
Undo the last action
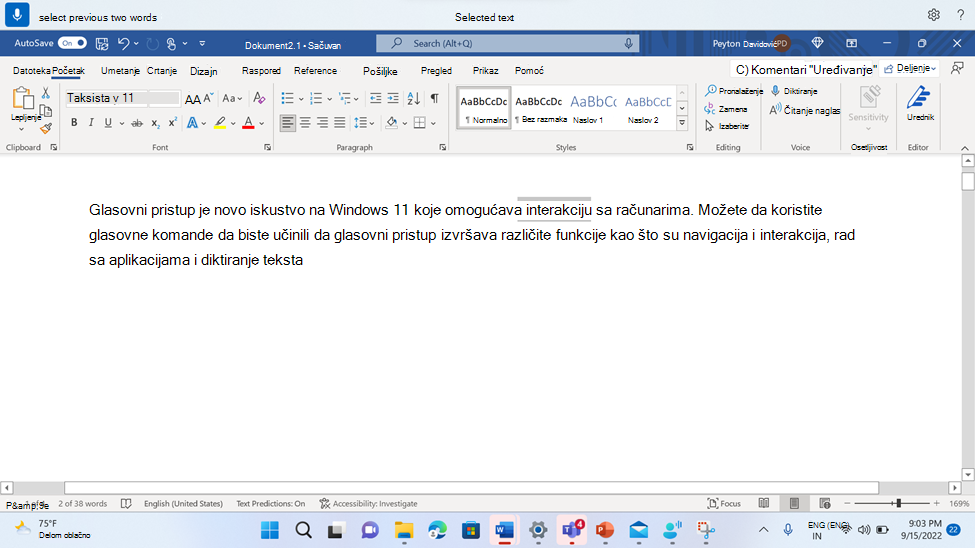tap(123, 44)
